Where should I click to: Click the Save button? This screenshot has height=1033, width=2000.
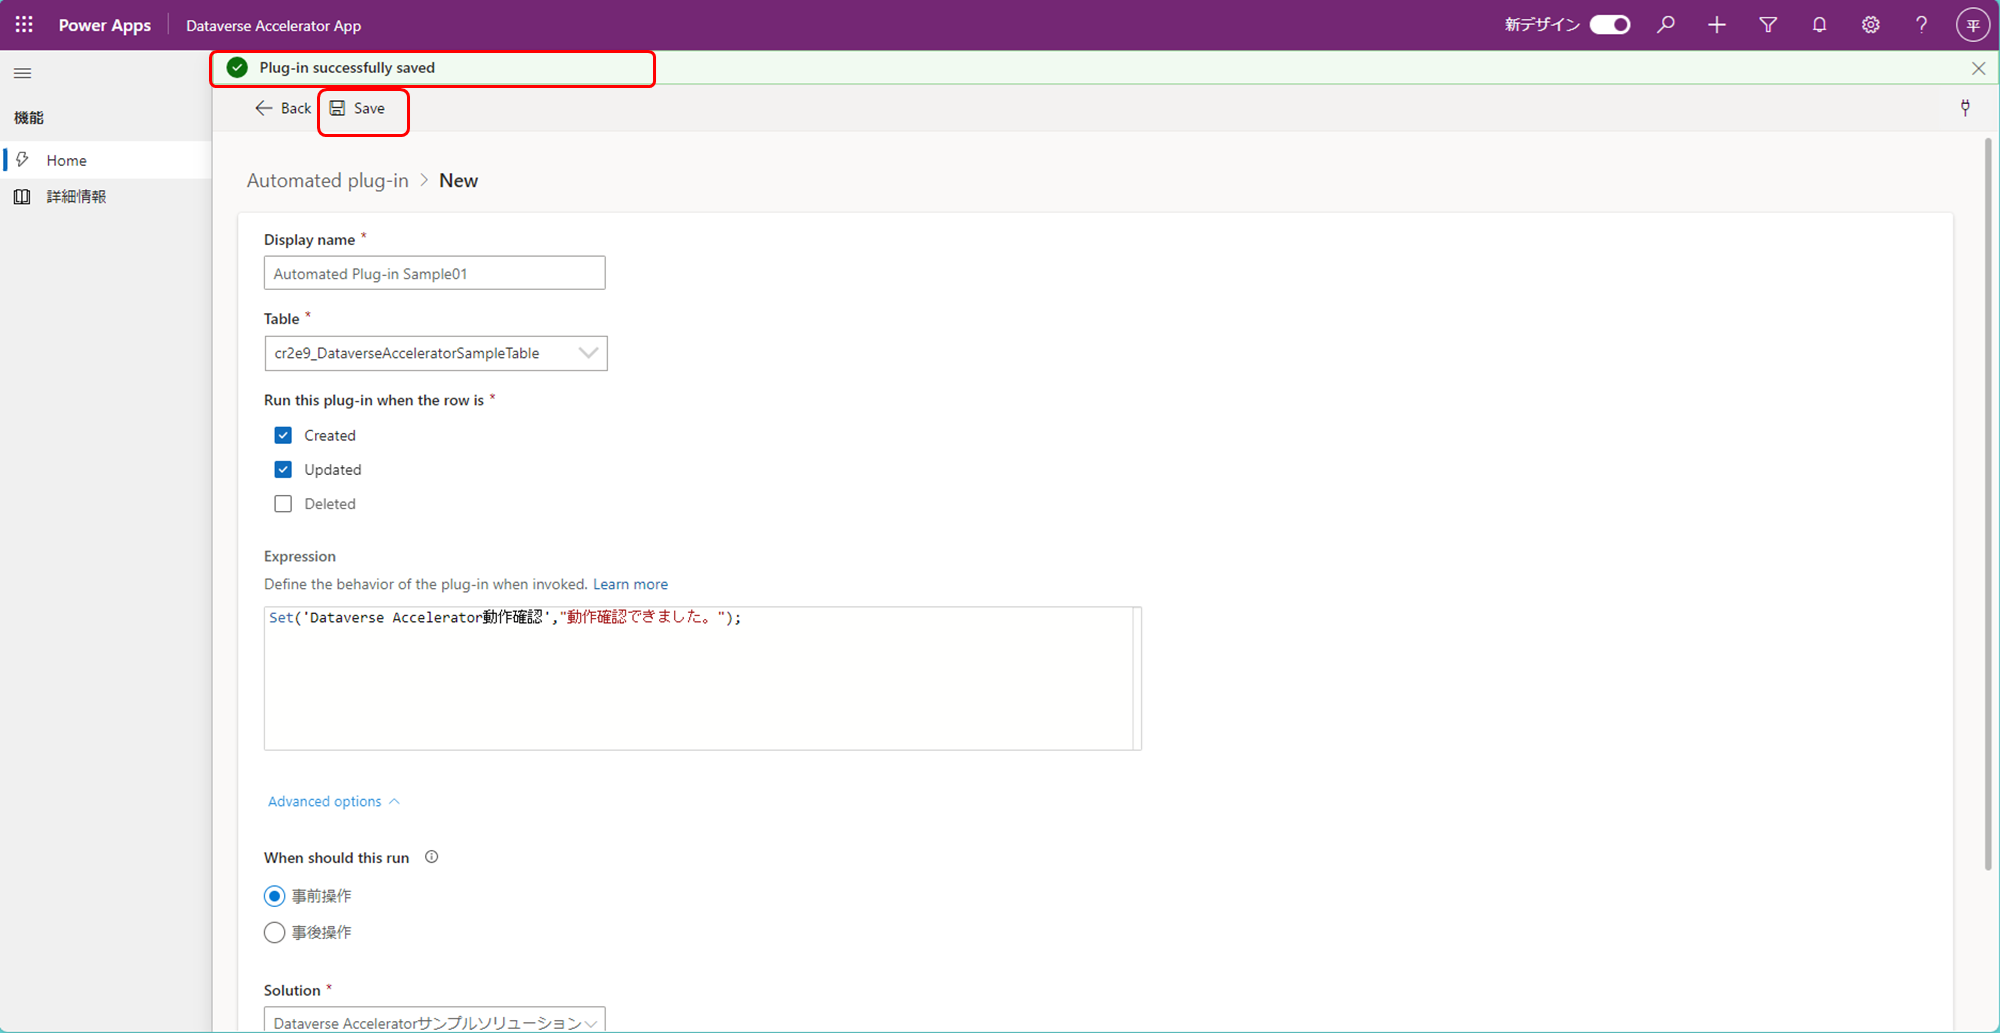coord(358,108)
